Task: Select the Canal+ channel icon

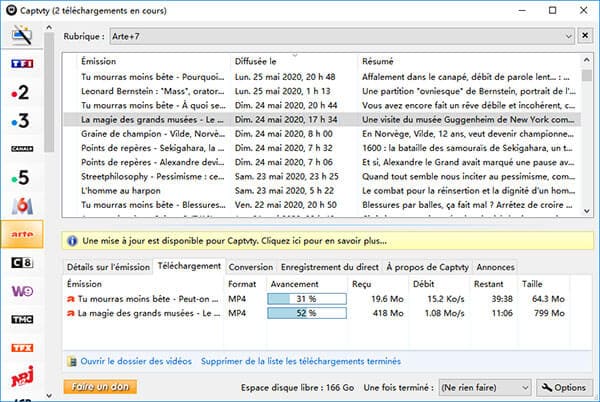Action: click(x=22, y=149)
